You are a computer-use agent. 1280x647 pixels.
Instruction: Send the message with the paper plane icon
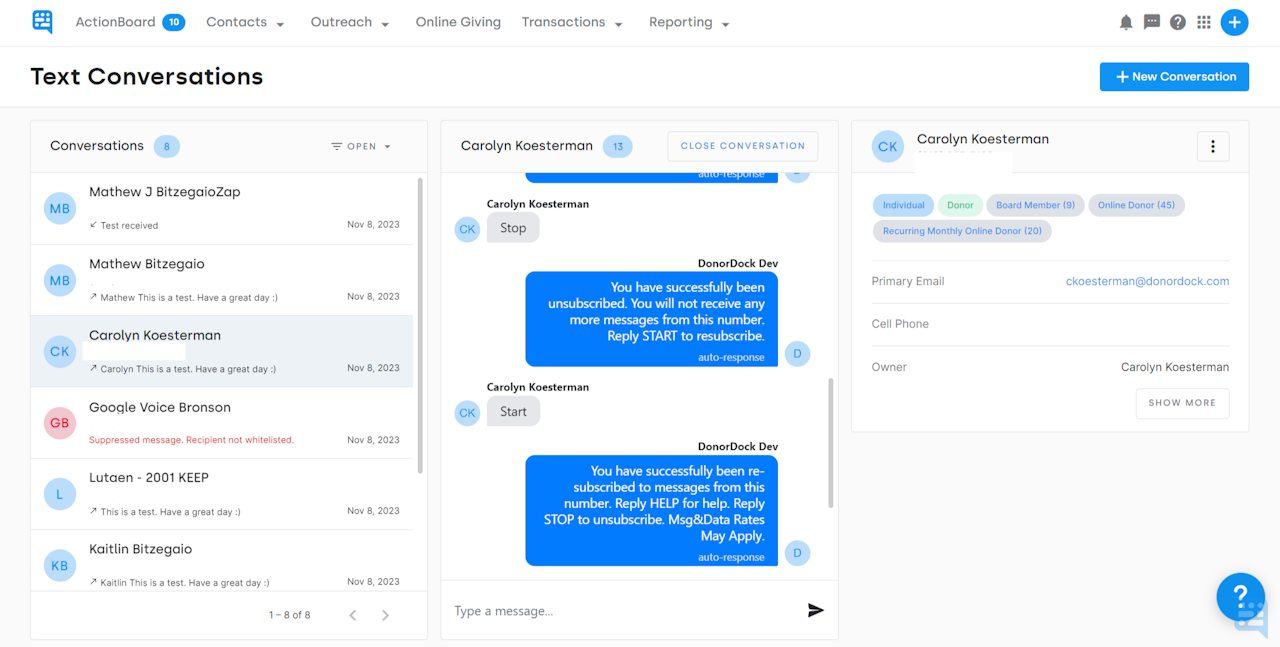(816, 609)
